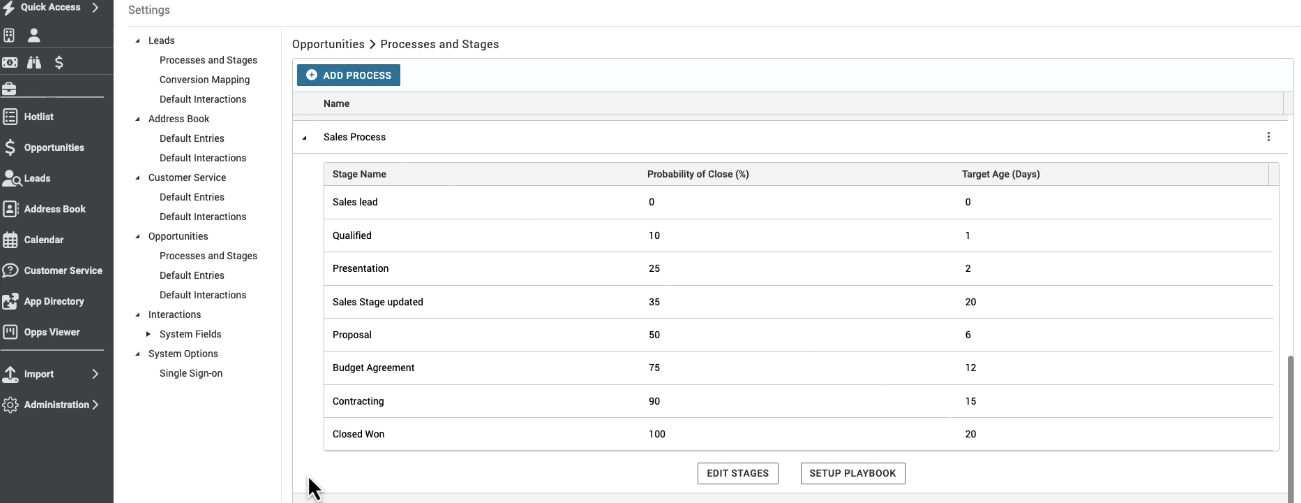The height and width of the screenshot is (503, 1301).
Task: Select Default Entries under Opportunities
Action: click(x=192, y=275)
